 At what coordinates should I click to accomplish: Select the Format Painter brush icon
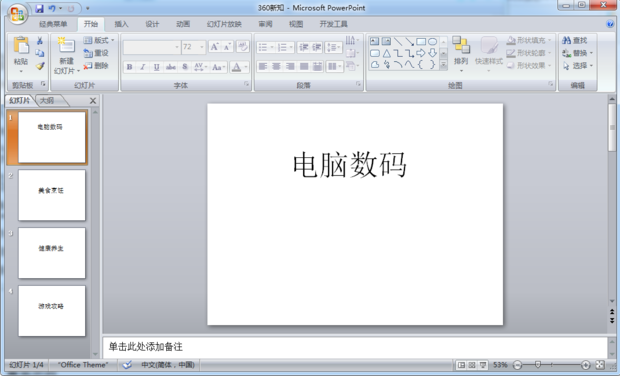click(40, 66)
